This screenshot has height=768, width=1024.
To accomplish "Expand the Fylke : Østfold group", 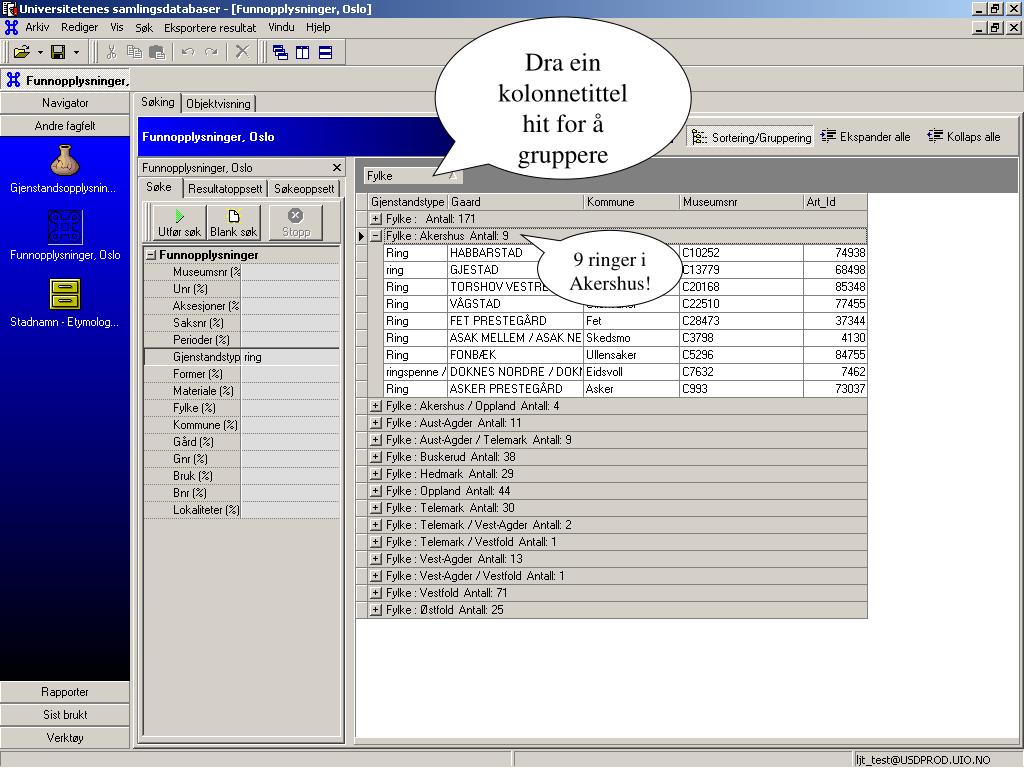I will click(x=376, y=609).
